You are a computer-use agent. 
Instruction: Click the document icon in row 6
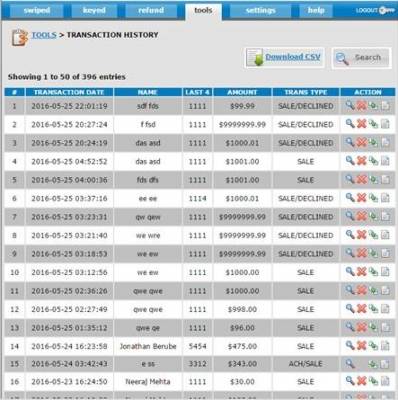(385, 198)
